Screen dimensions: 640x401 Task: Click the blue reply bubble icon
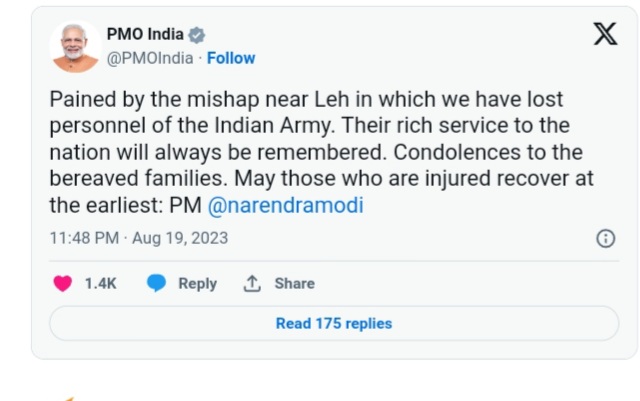156,283
